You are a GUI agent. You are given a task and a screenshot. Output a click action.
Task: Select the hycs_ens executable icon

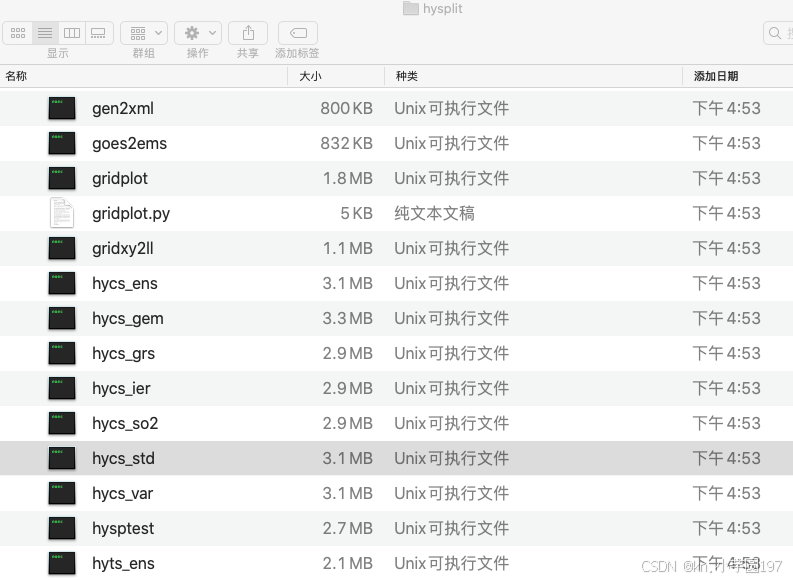point(62,283)
